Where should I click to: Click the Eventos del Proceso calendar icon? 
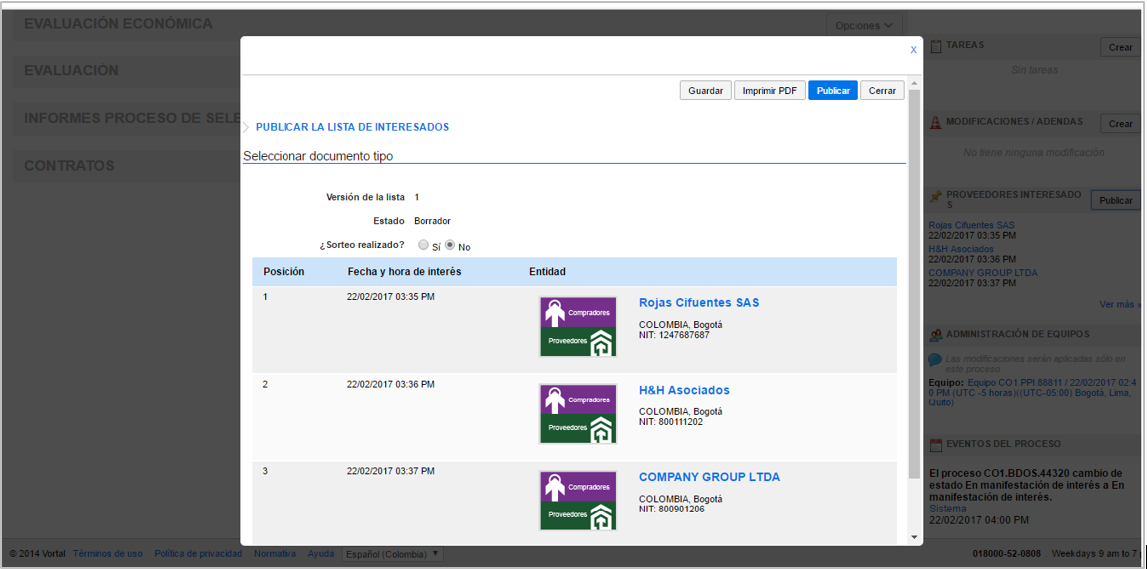pos(936,444)
